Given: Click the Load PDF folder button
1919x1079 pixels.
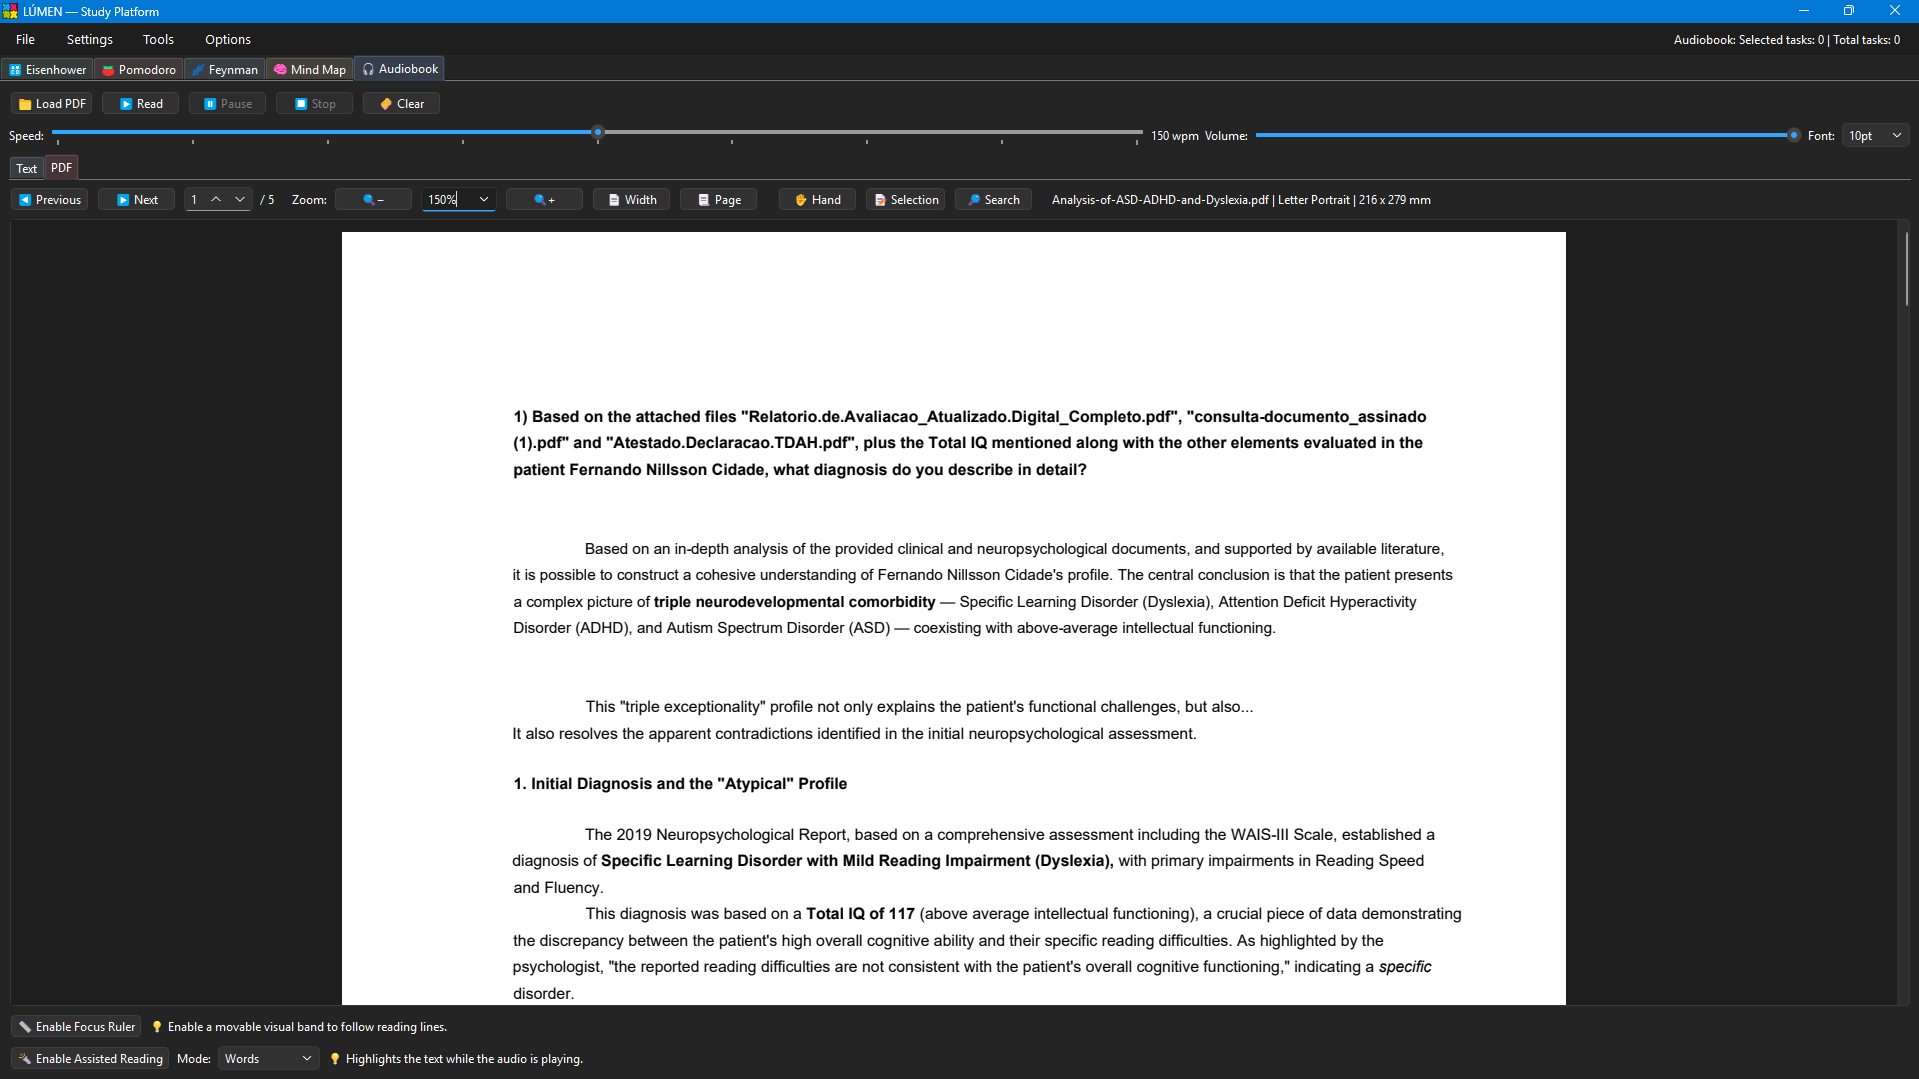Looking at the screenshot, I should (x=52, y=104).
